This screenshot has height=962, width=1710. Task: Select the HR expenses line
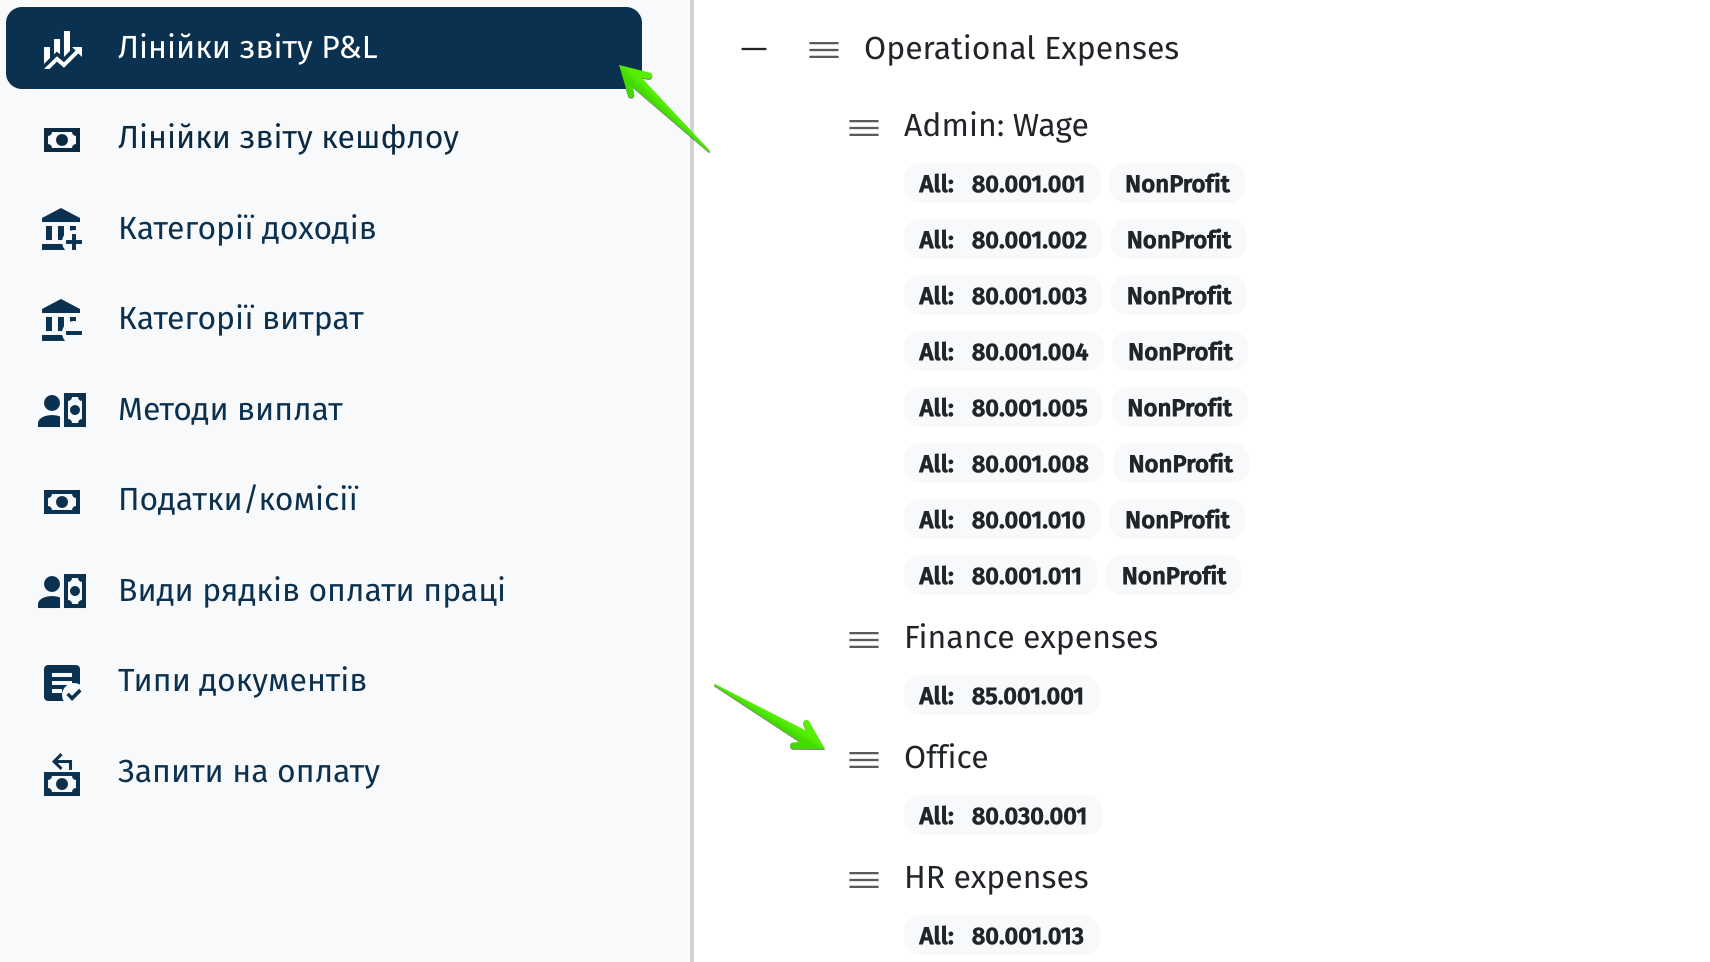pyautogui.click(x=996, y=878)
